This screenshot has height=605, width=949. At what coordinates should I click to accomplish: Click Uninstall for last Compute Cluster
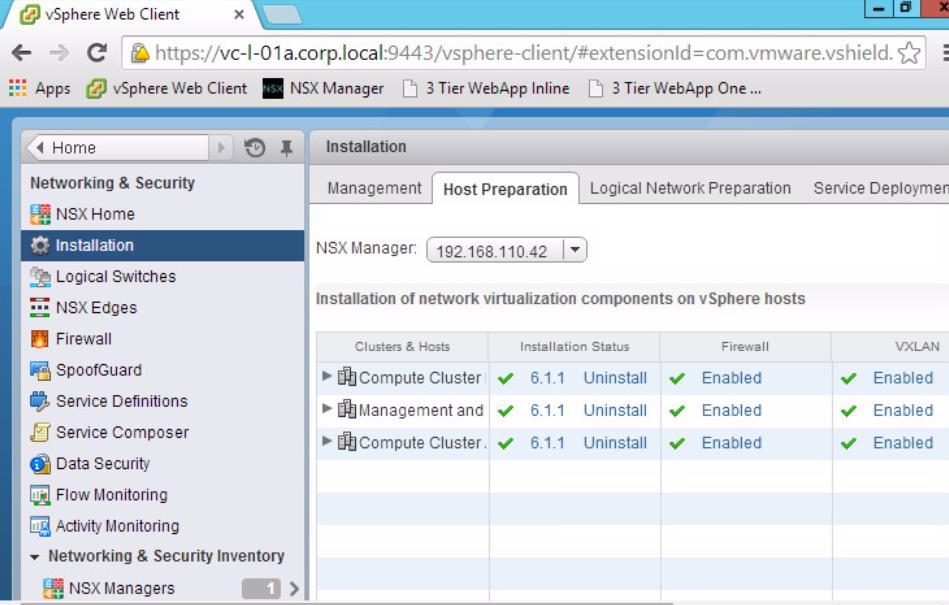click(615, 443)
